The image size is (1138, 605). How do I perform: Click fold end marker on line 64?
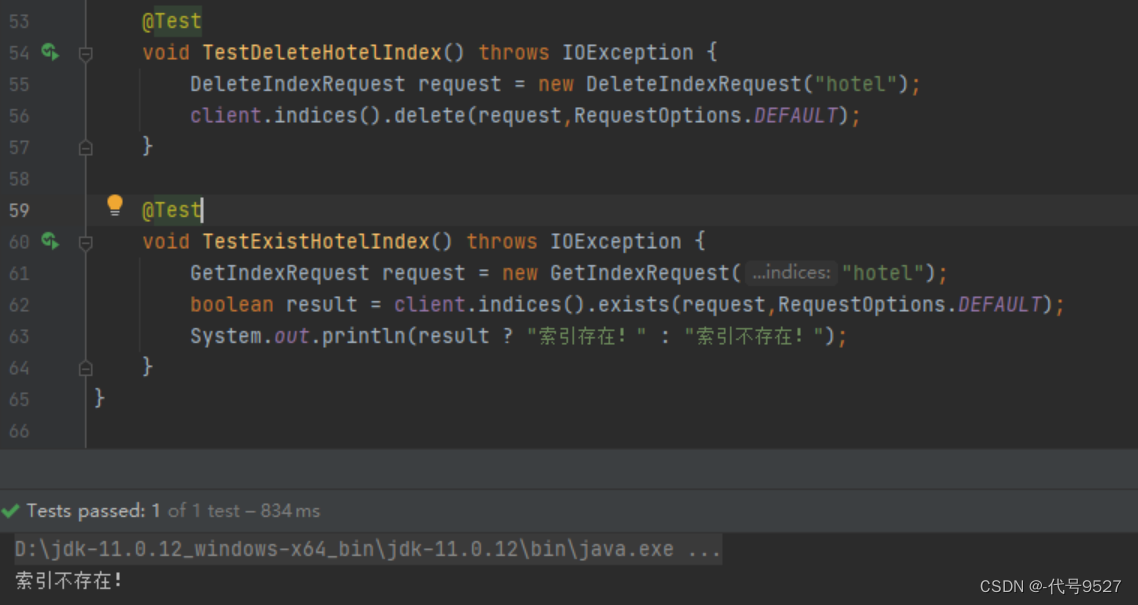(85, 369)
